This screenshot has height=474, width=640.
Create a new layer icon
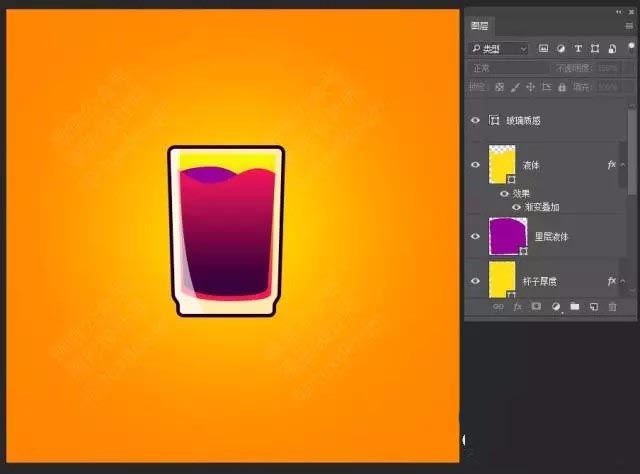tap(594, 307)
